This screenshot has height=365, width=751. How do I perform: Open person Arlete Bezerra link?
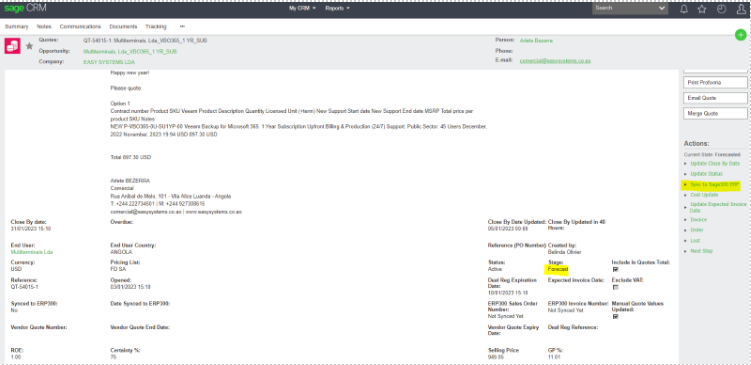[x=536, y=41]
